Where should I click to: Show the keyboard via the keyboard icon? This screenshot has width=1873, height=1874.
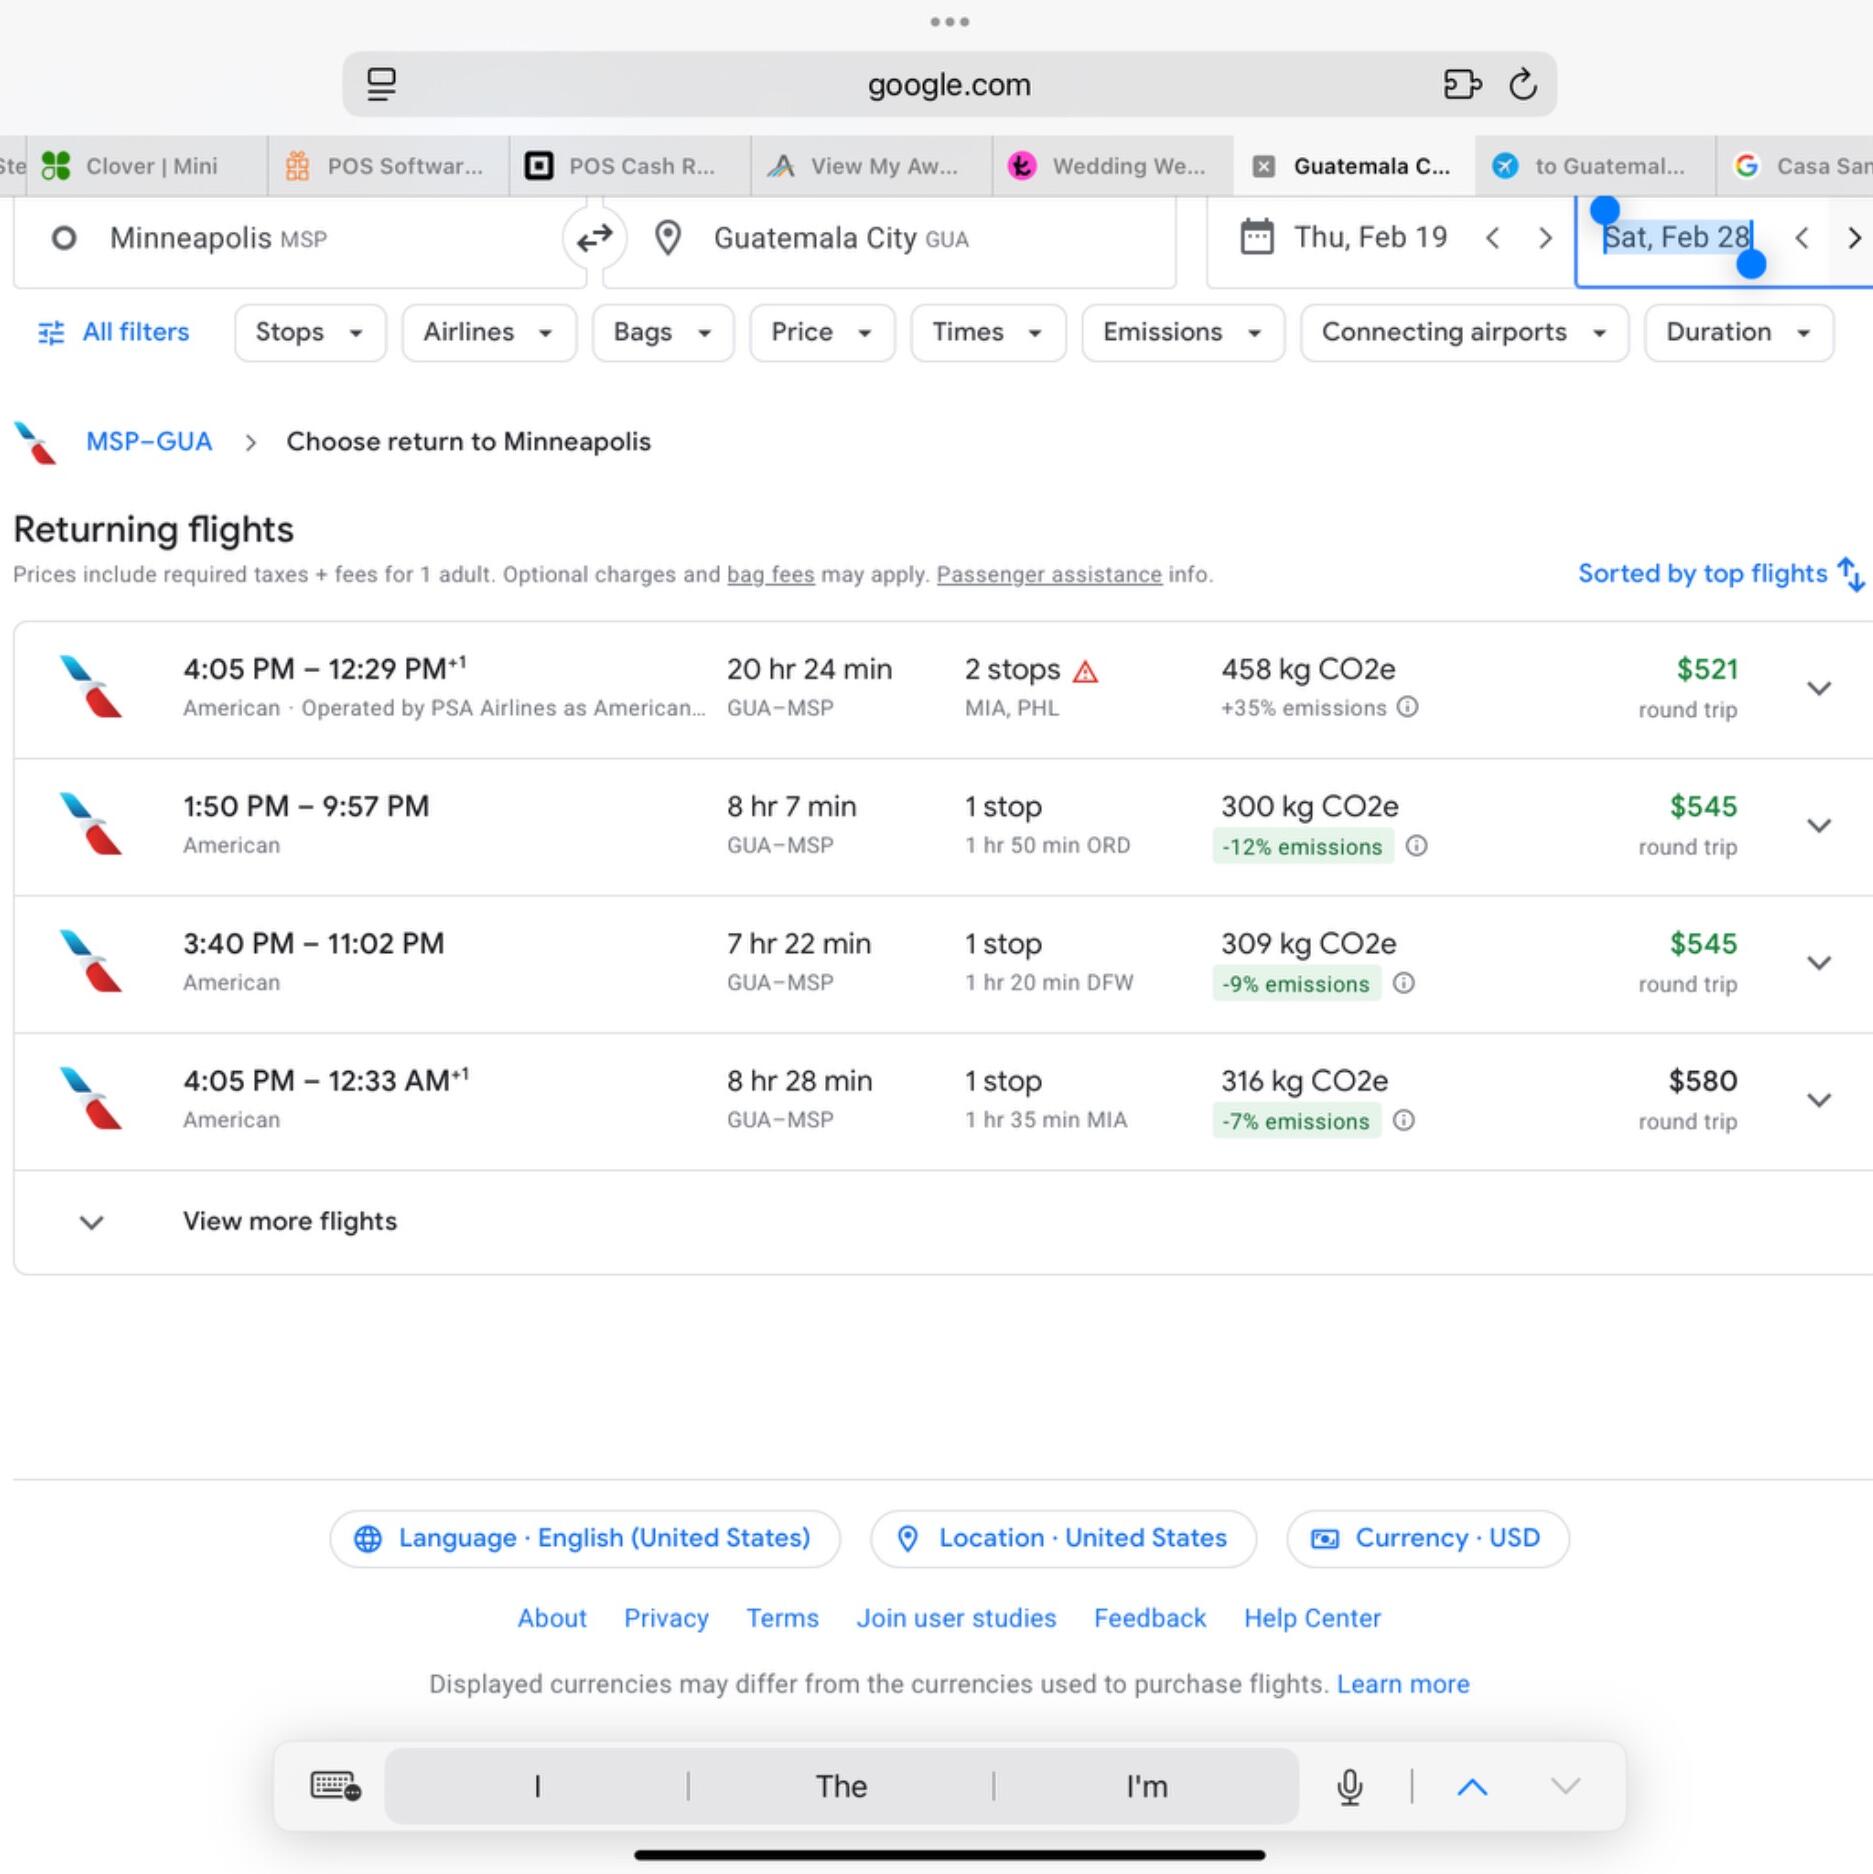[335, 1786]
